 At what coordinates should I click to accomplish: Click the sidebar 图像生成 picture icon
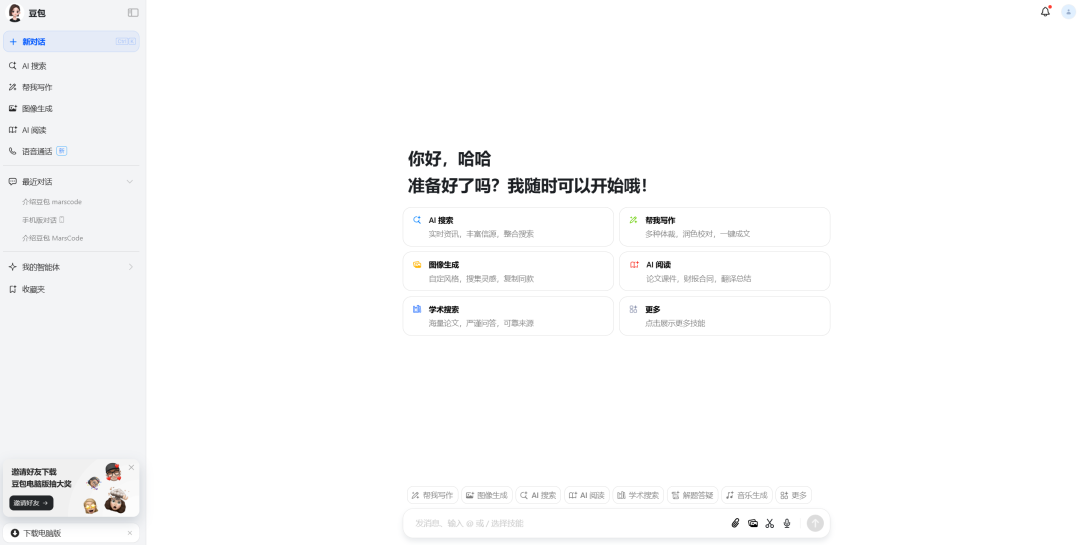(12, 109)
